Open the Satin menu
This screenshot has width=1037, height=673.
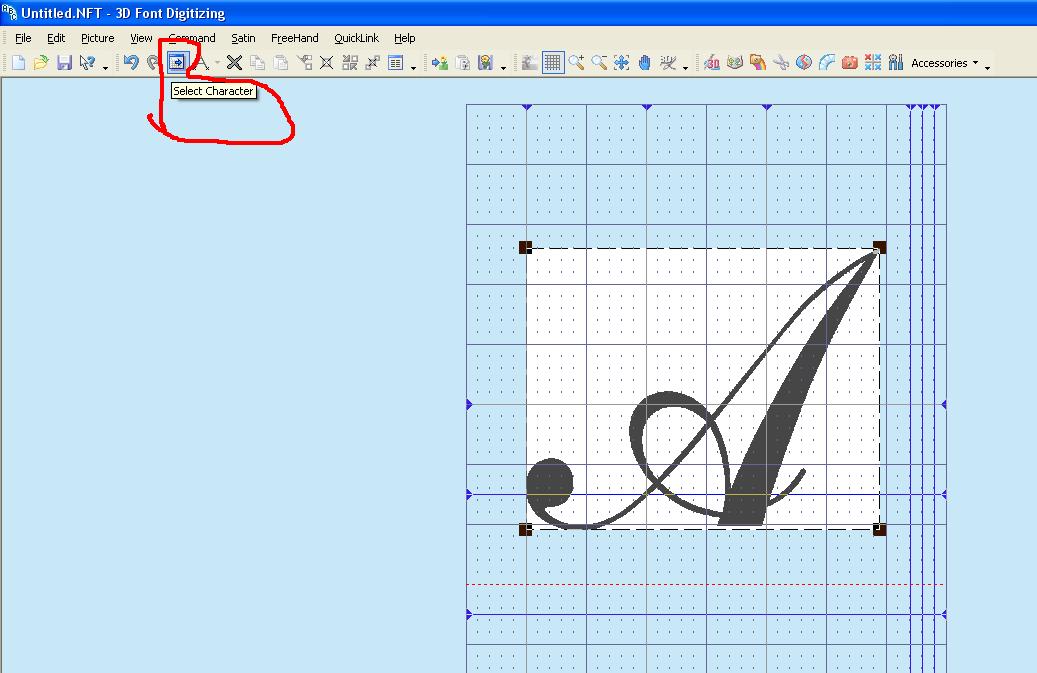click(x=243, y=38)
